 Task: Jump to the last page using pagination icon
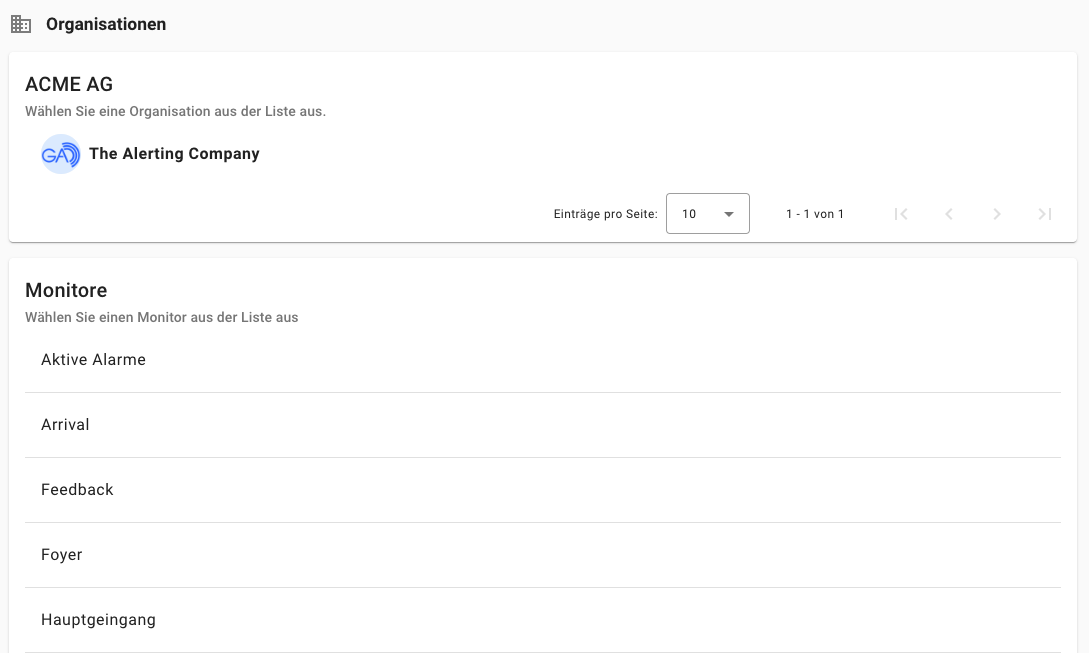tap(1045, 213)
